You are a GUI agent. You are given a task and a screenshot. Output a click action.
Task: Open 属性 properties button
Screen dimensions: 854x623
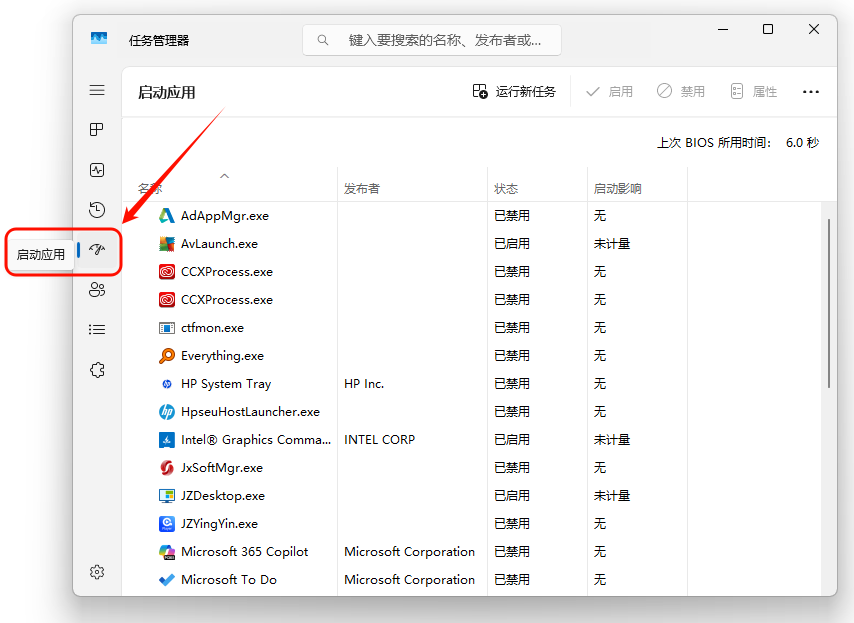tap(753, 91)
